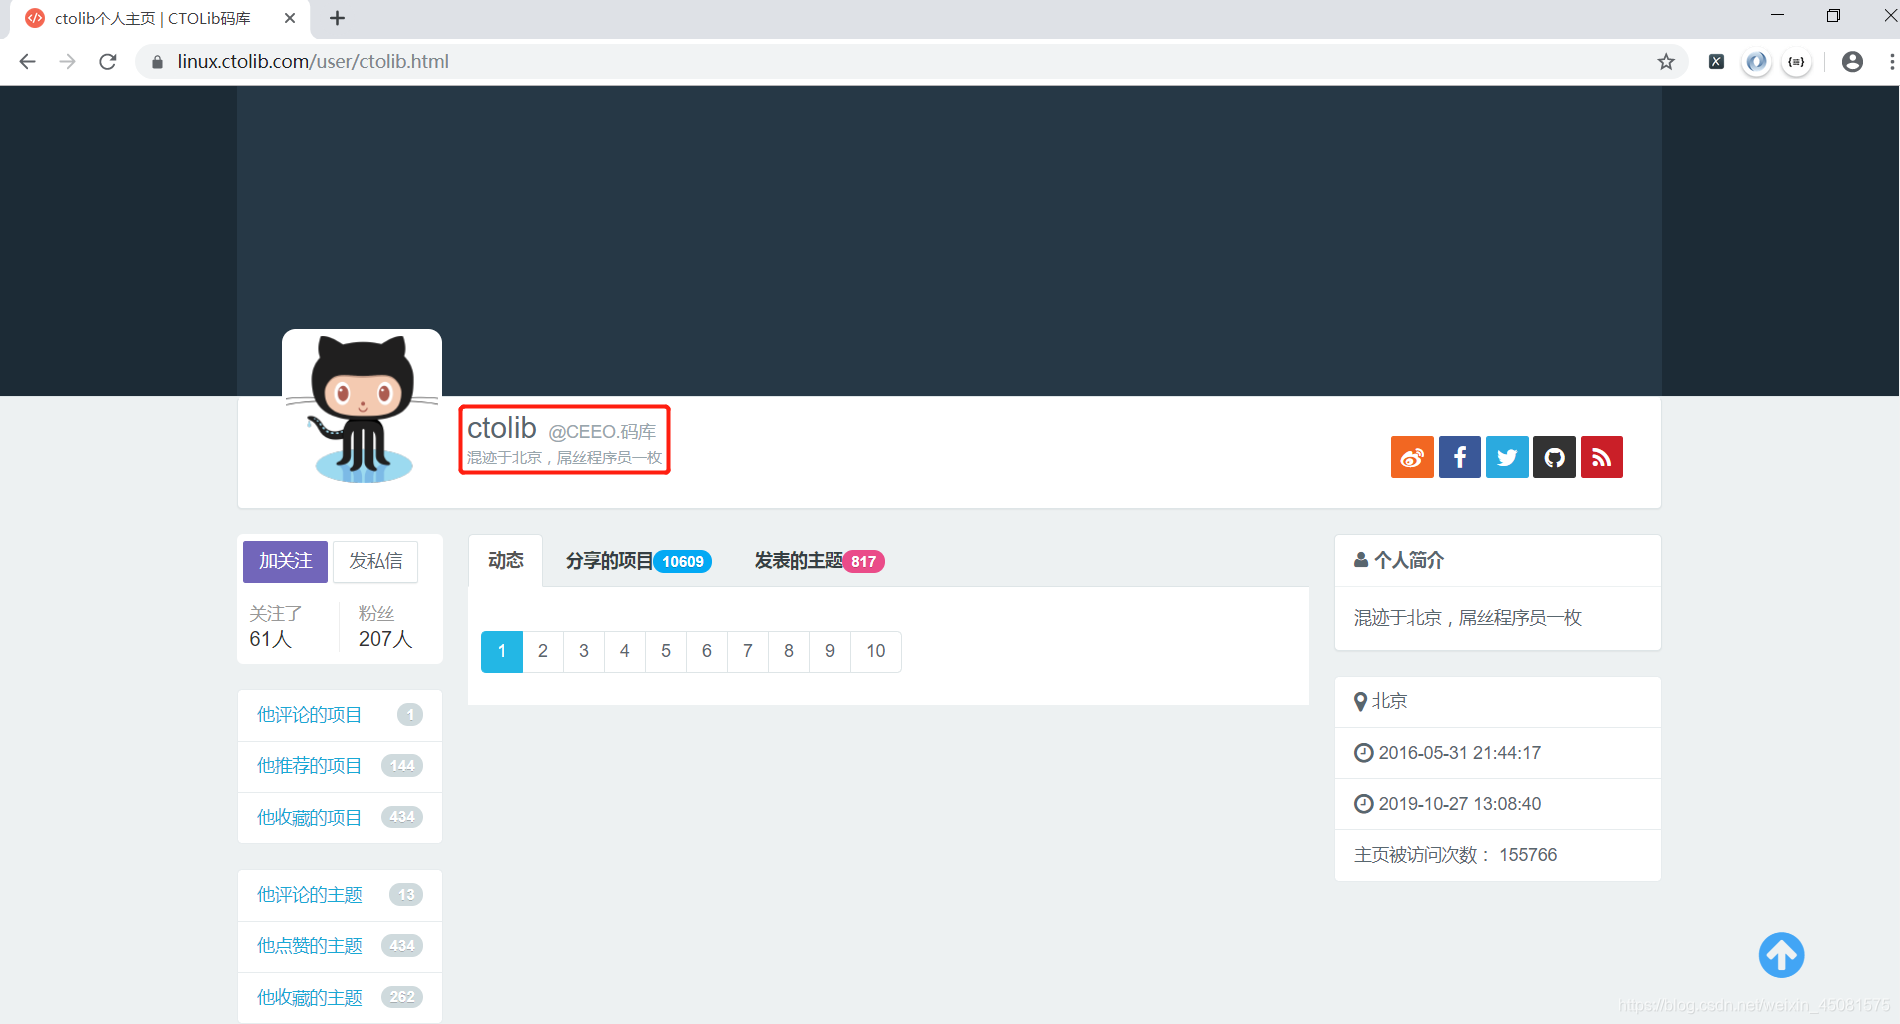Go to pagination page 5
Image resolution: width=1900 pixels, height=1024 pixels.
pyautogui.click(x=666, y=651)
